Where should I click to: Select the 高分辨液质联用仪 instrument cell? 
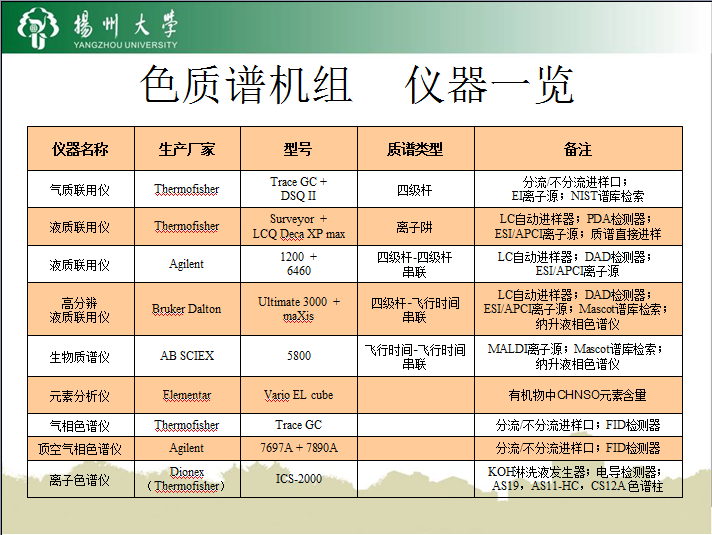pyautogui.click(x=80, y=309)
